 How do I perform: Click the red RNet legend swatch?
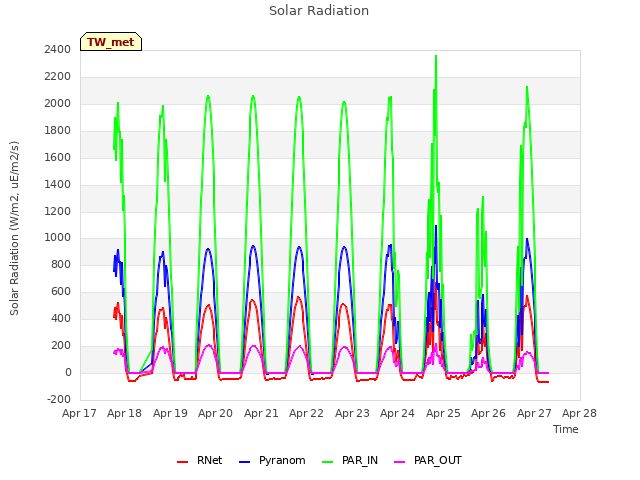click(x=182, y=462)
